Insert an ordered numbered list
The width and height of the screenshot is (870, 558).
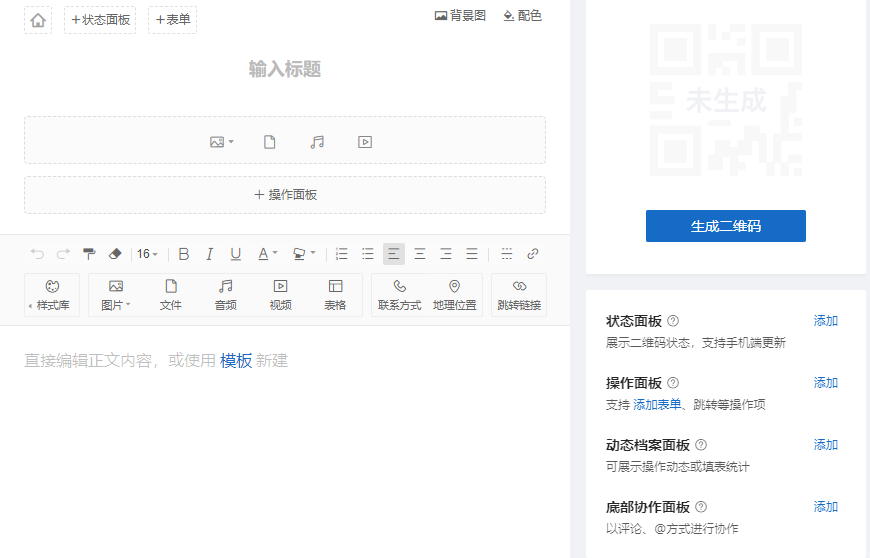[342, 254]
